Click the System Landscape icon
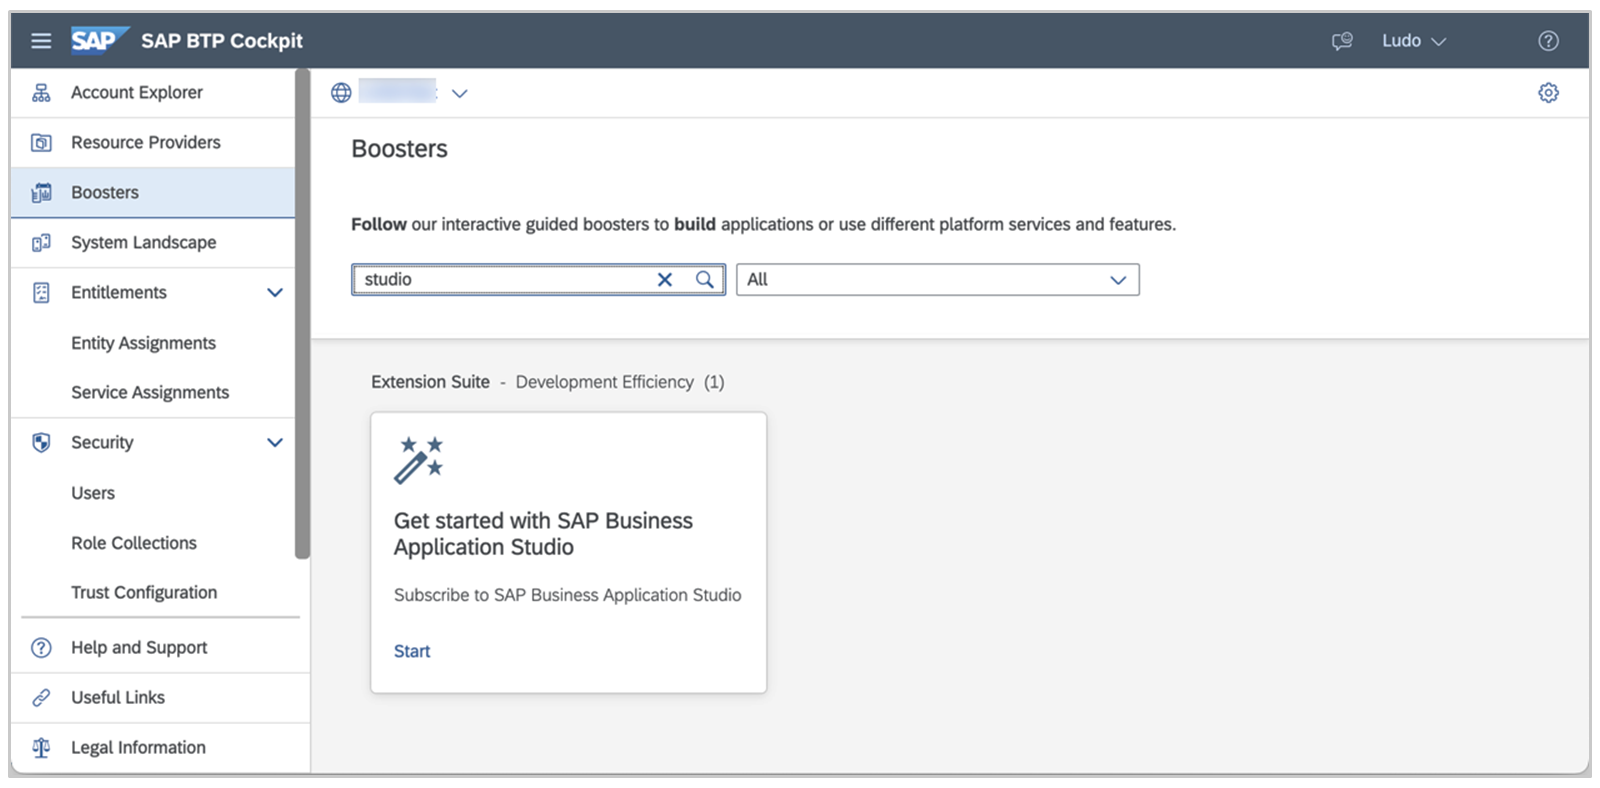 click(x=41, y=243)
